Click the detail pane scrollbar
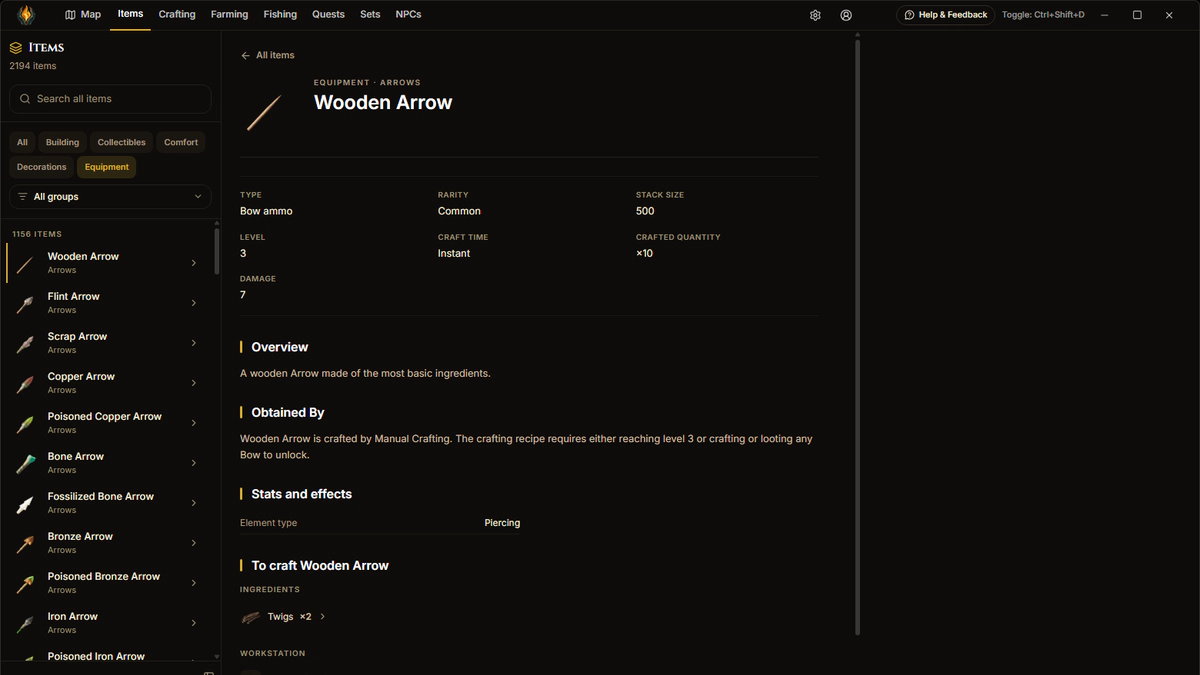 point(857,335)
